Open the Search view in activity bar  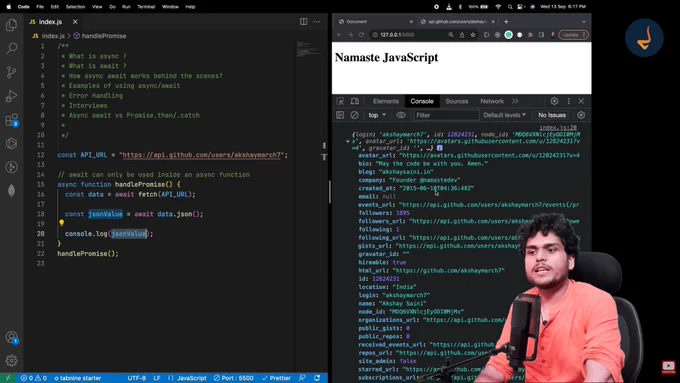tap(11, 48)
